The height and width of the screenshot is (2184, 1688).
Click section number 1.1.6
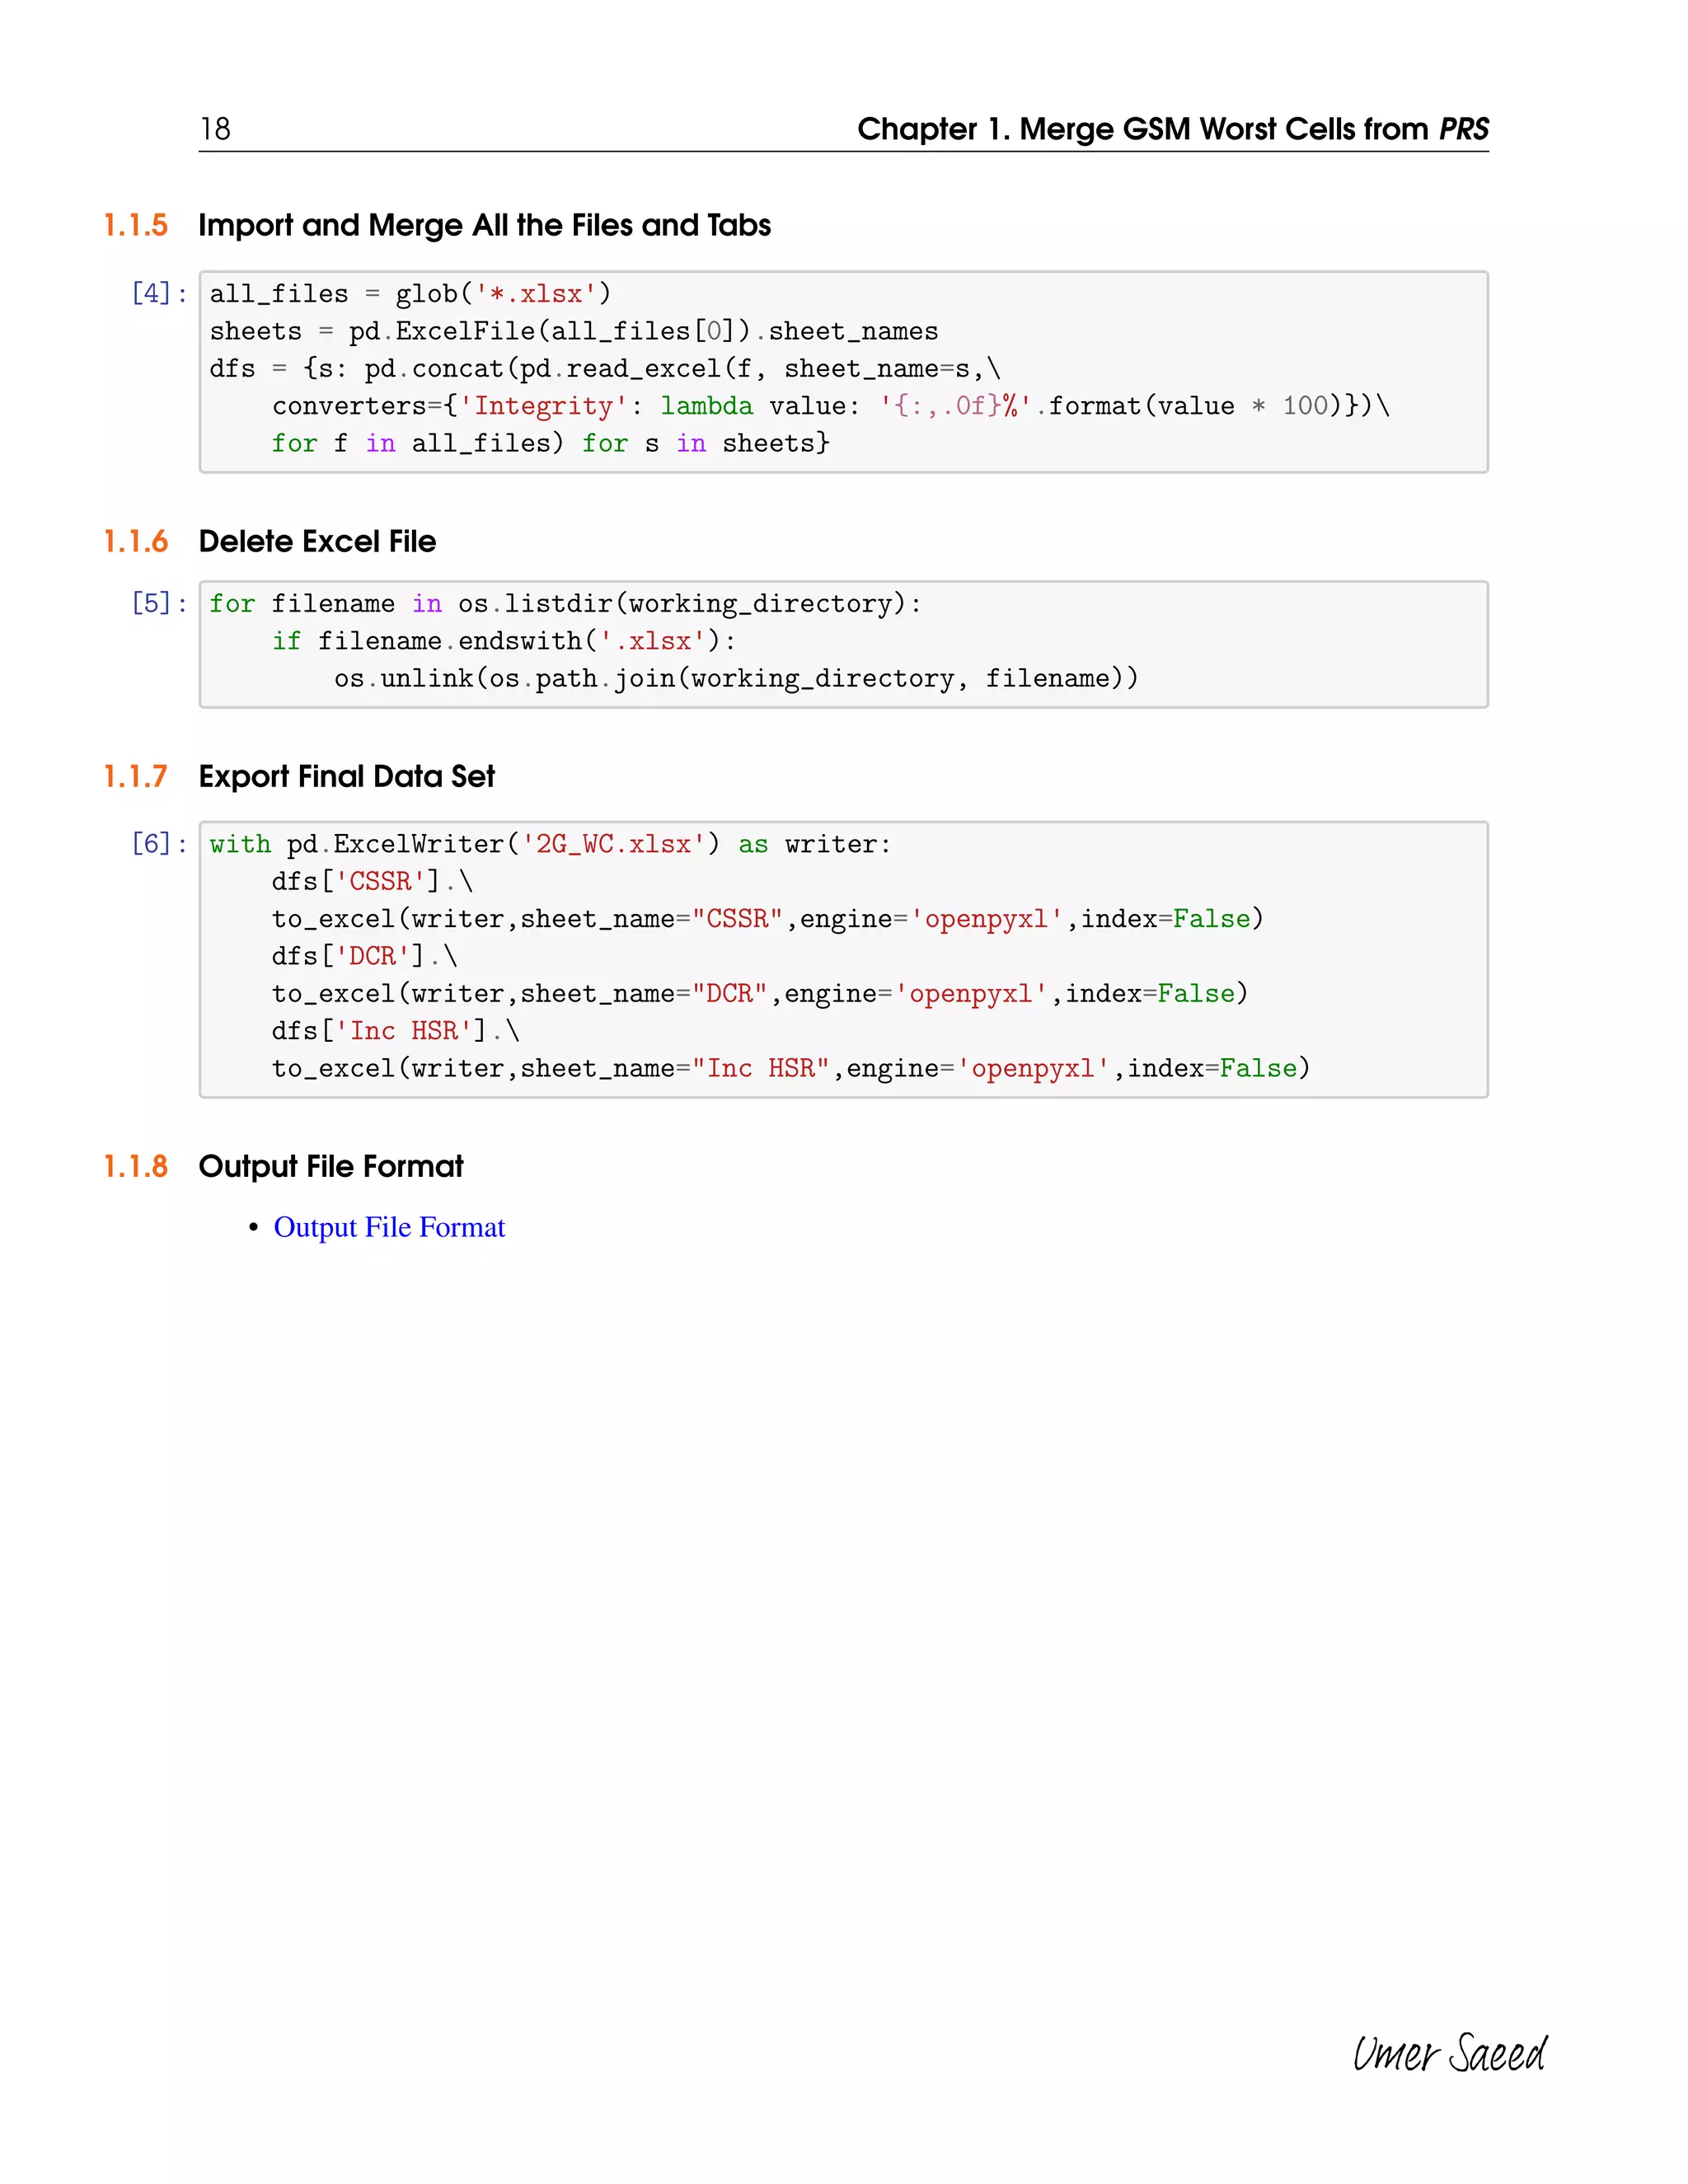click(136, 541)
